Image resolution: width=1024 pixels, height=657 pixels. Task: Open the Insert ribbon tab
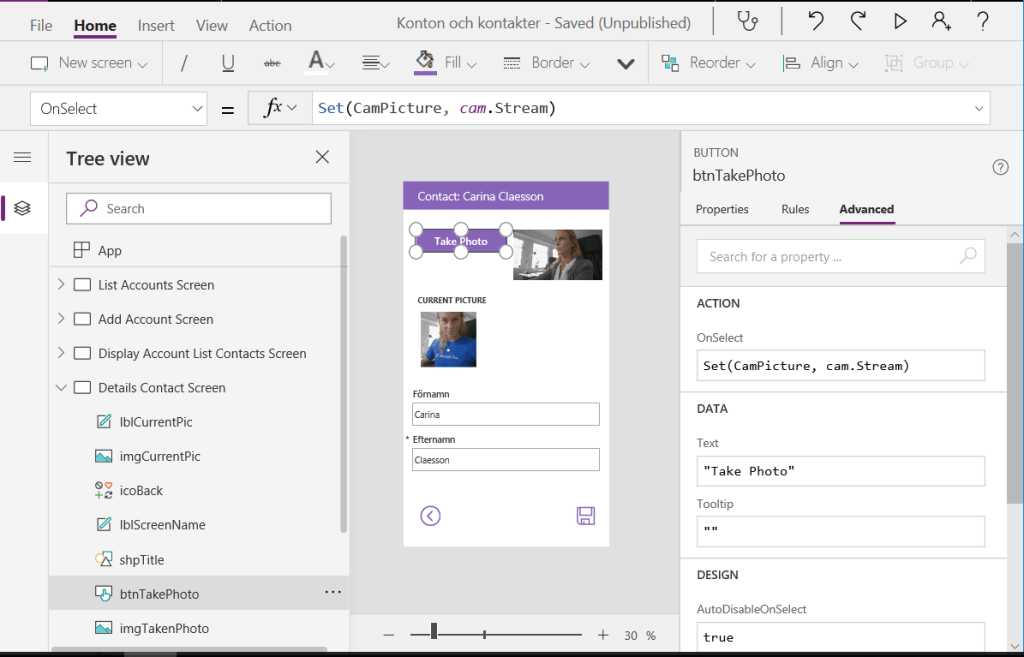coord(156,25)
